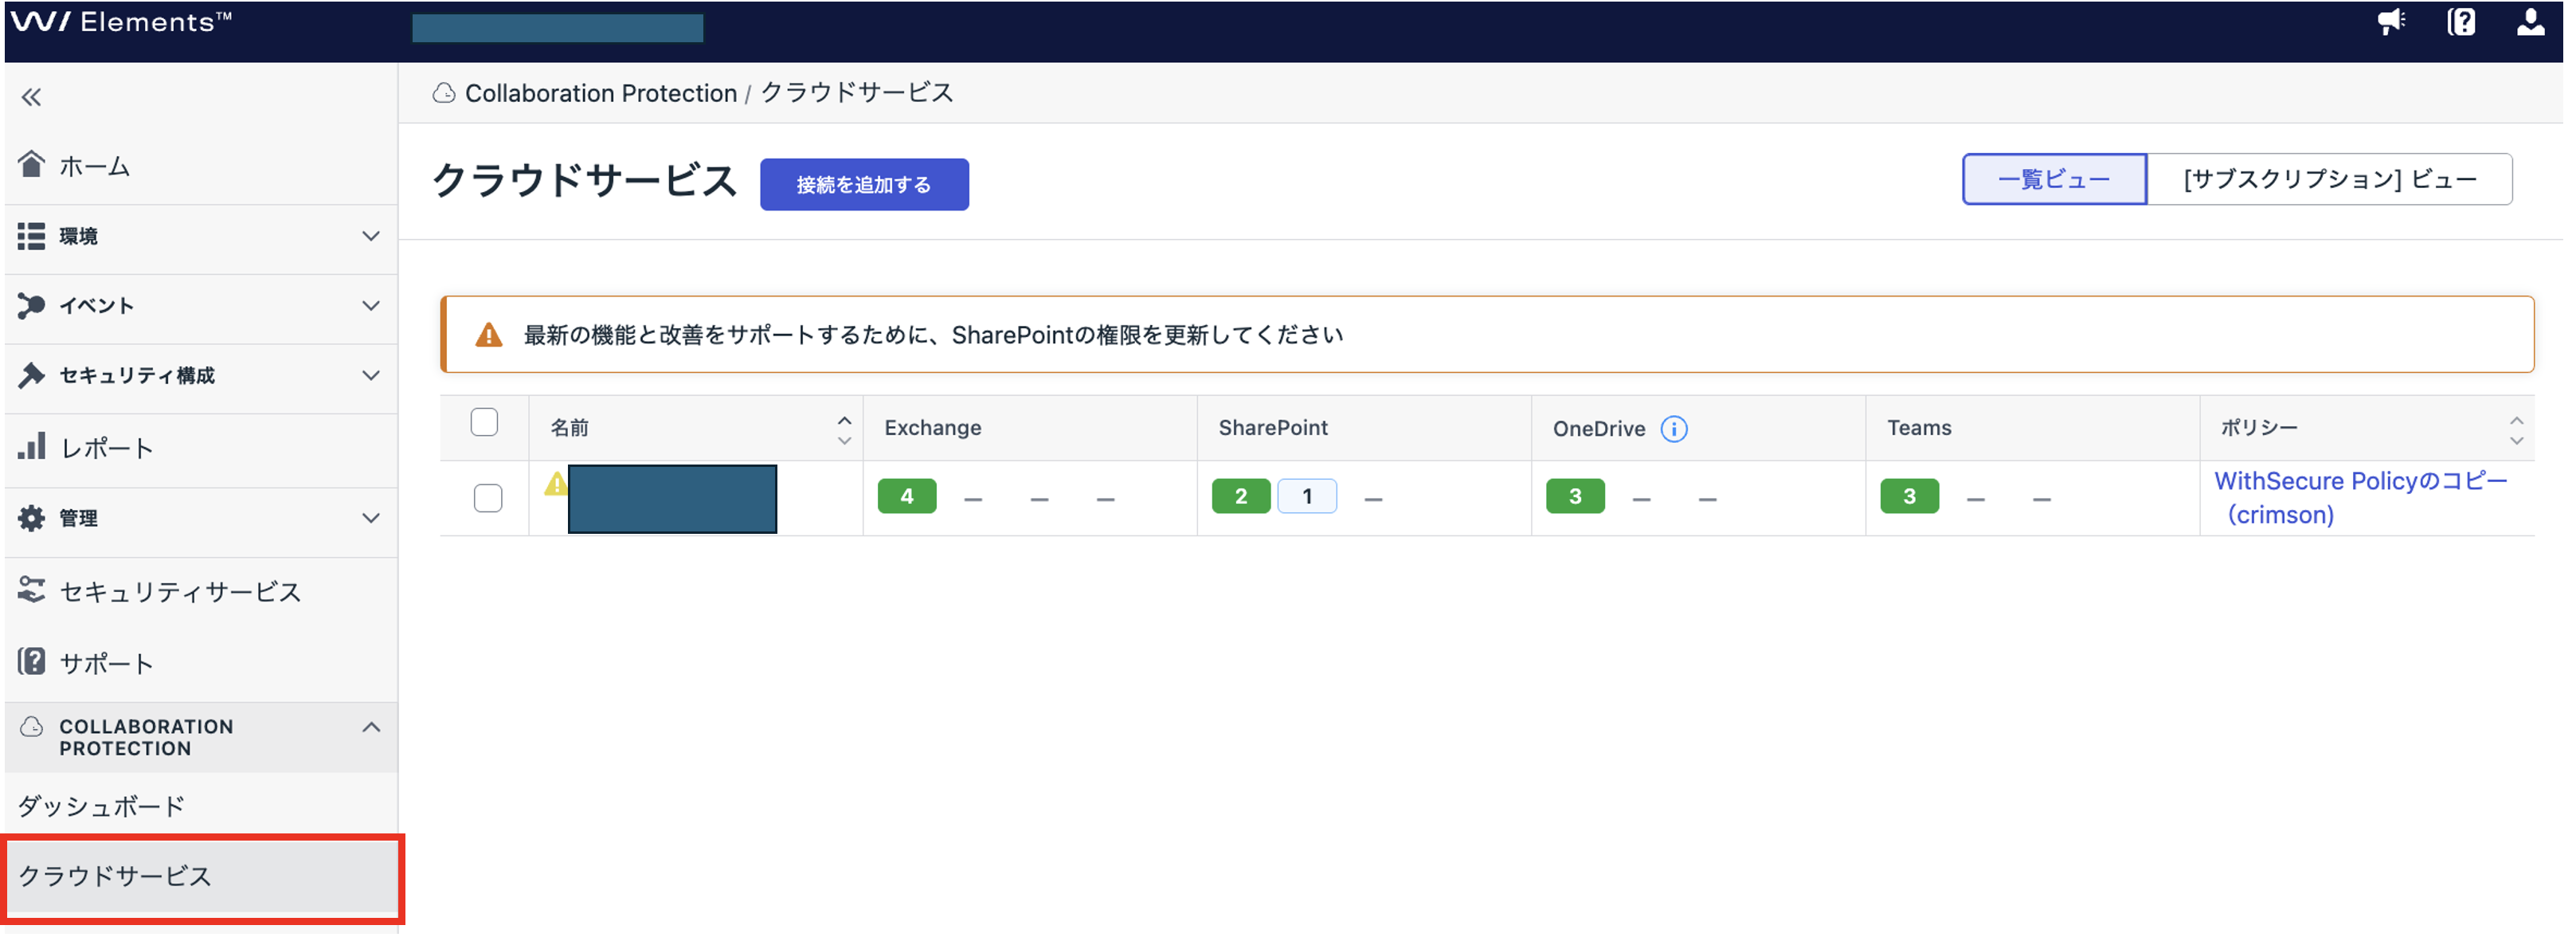Toggle the select-all checkbox in table header
Viewport: 2576px width, 937px height.
click(x=484, y=423)
